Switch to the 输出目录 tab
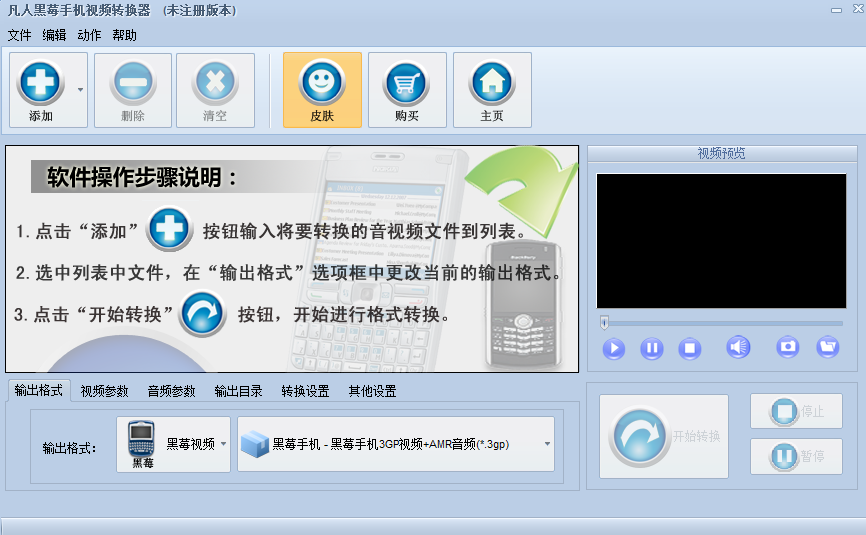 click(x=238, y=391)
